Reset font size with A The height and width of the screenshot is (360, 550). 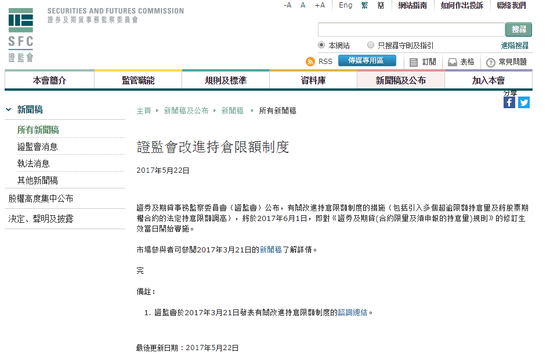303,5
